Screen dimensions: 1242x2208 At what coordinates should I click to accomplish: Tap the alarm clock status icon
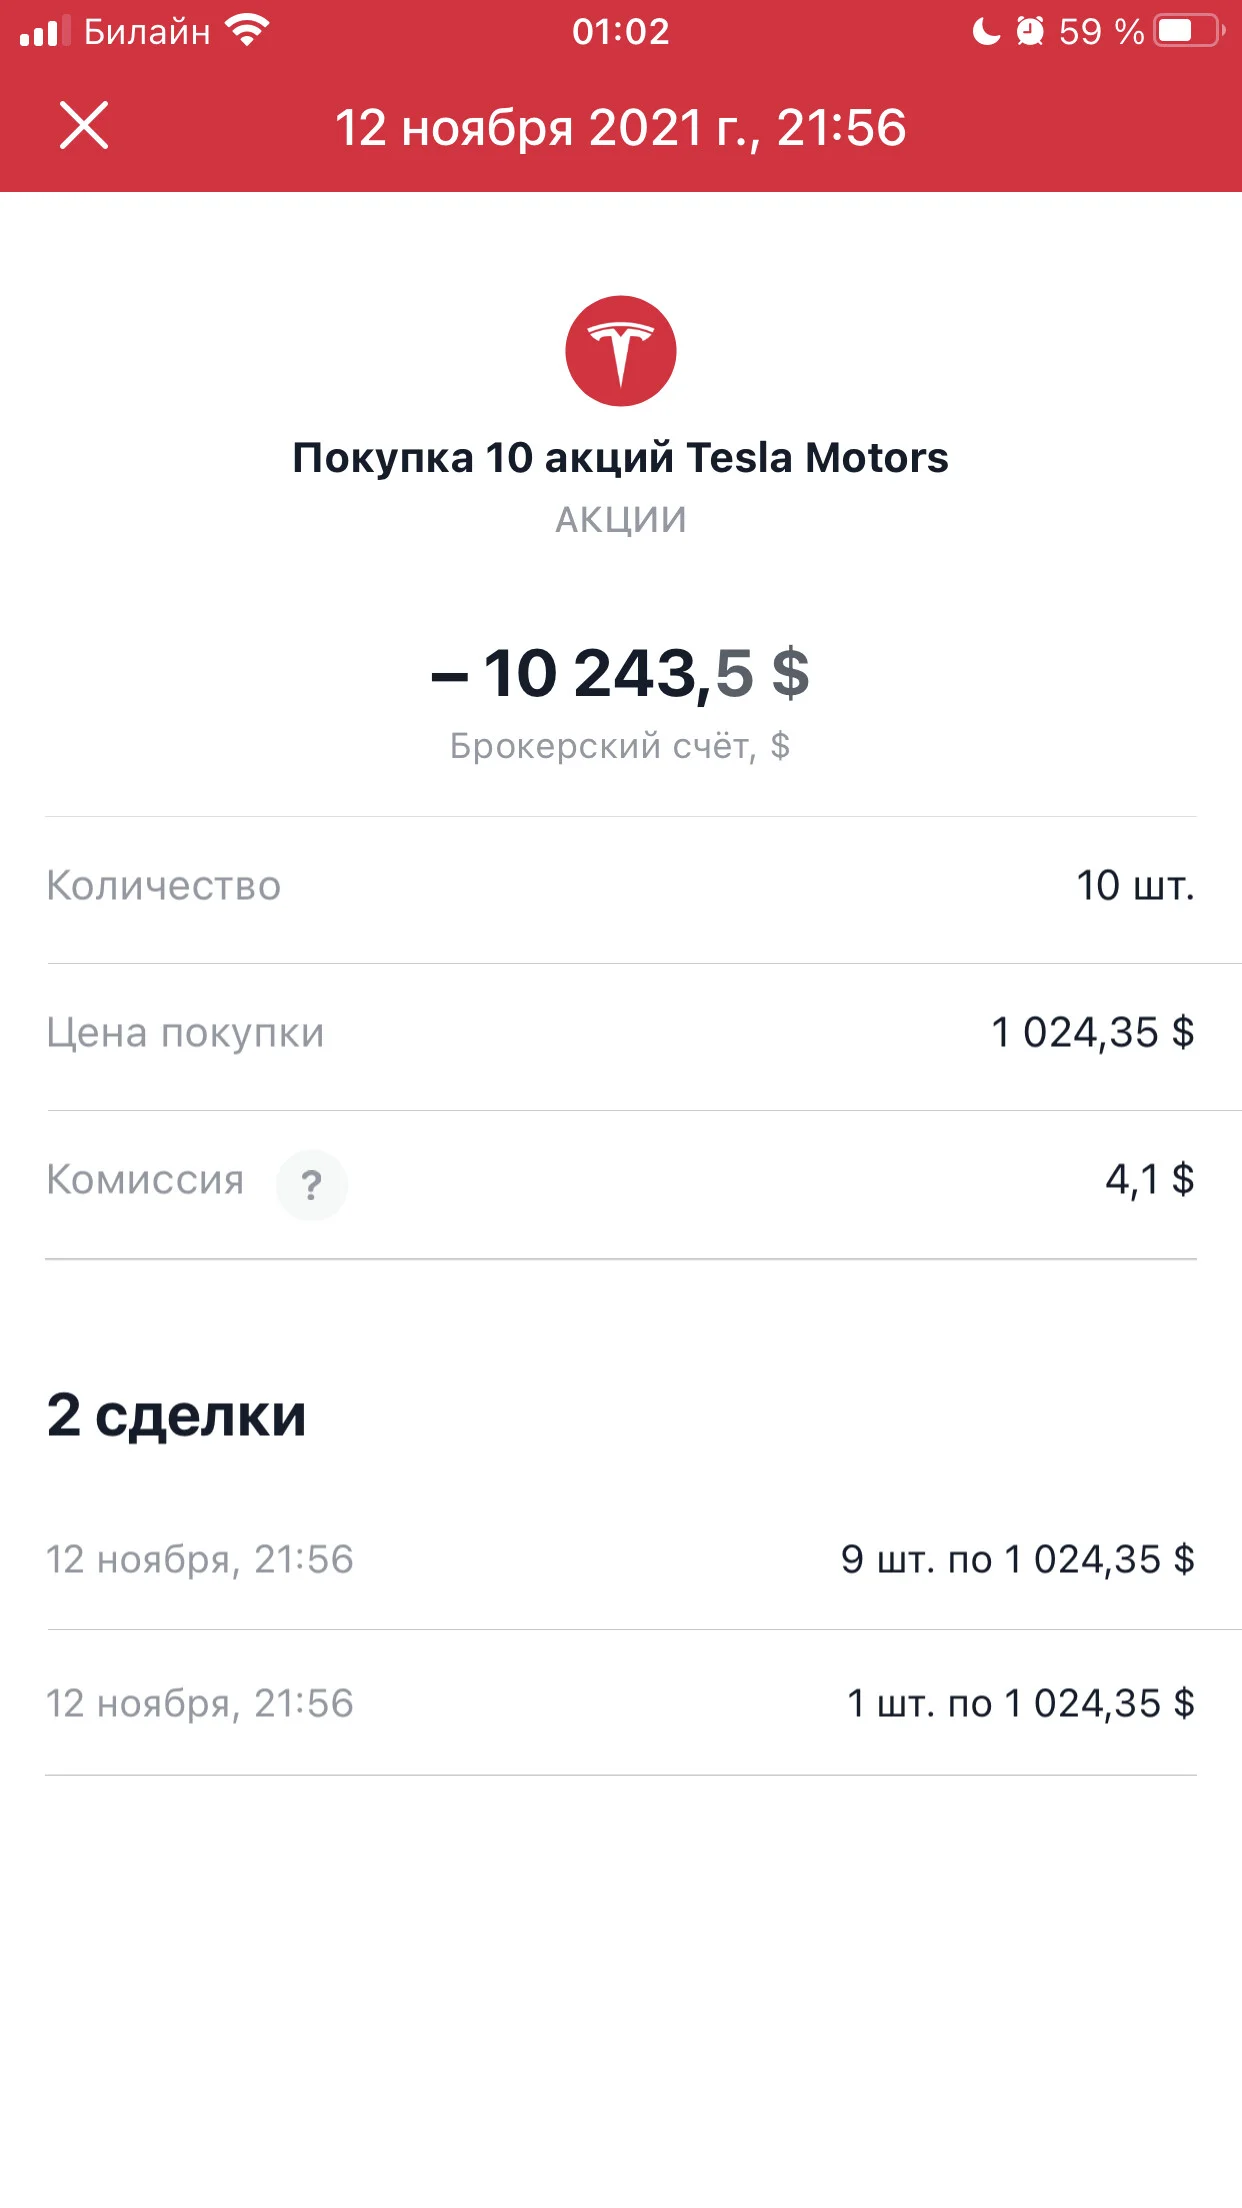(x=1030, y=31)
